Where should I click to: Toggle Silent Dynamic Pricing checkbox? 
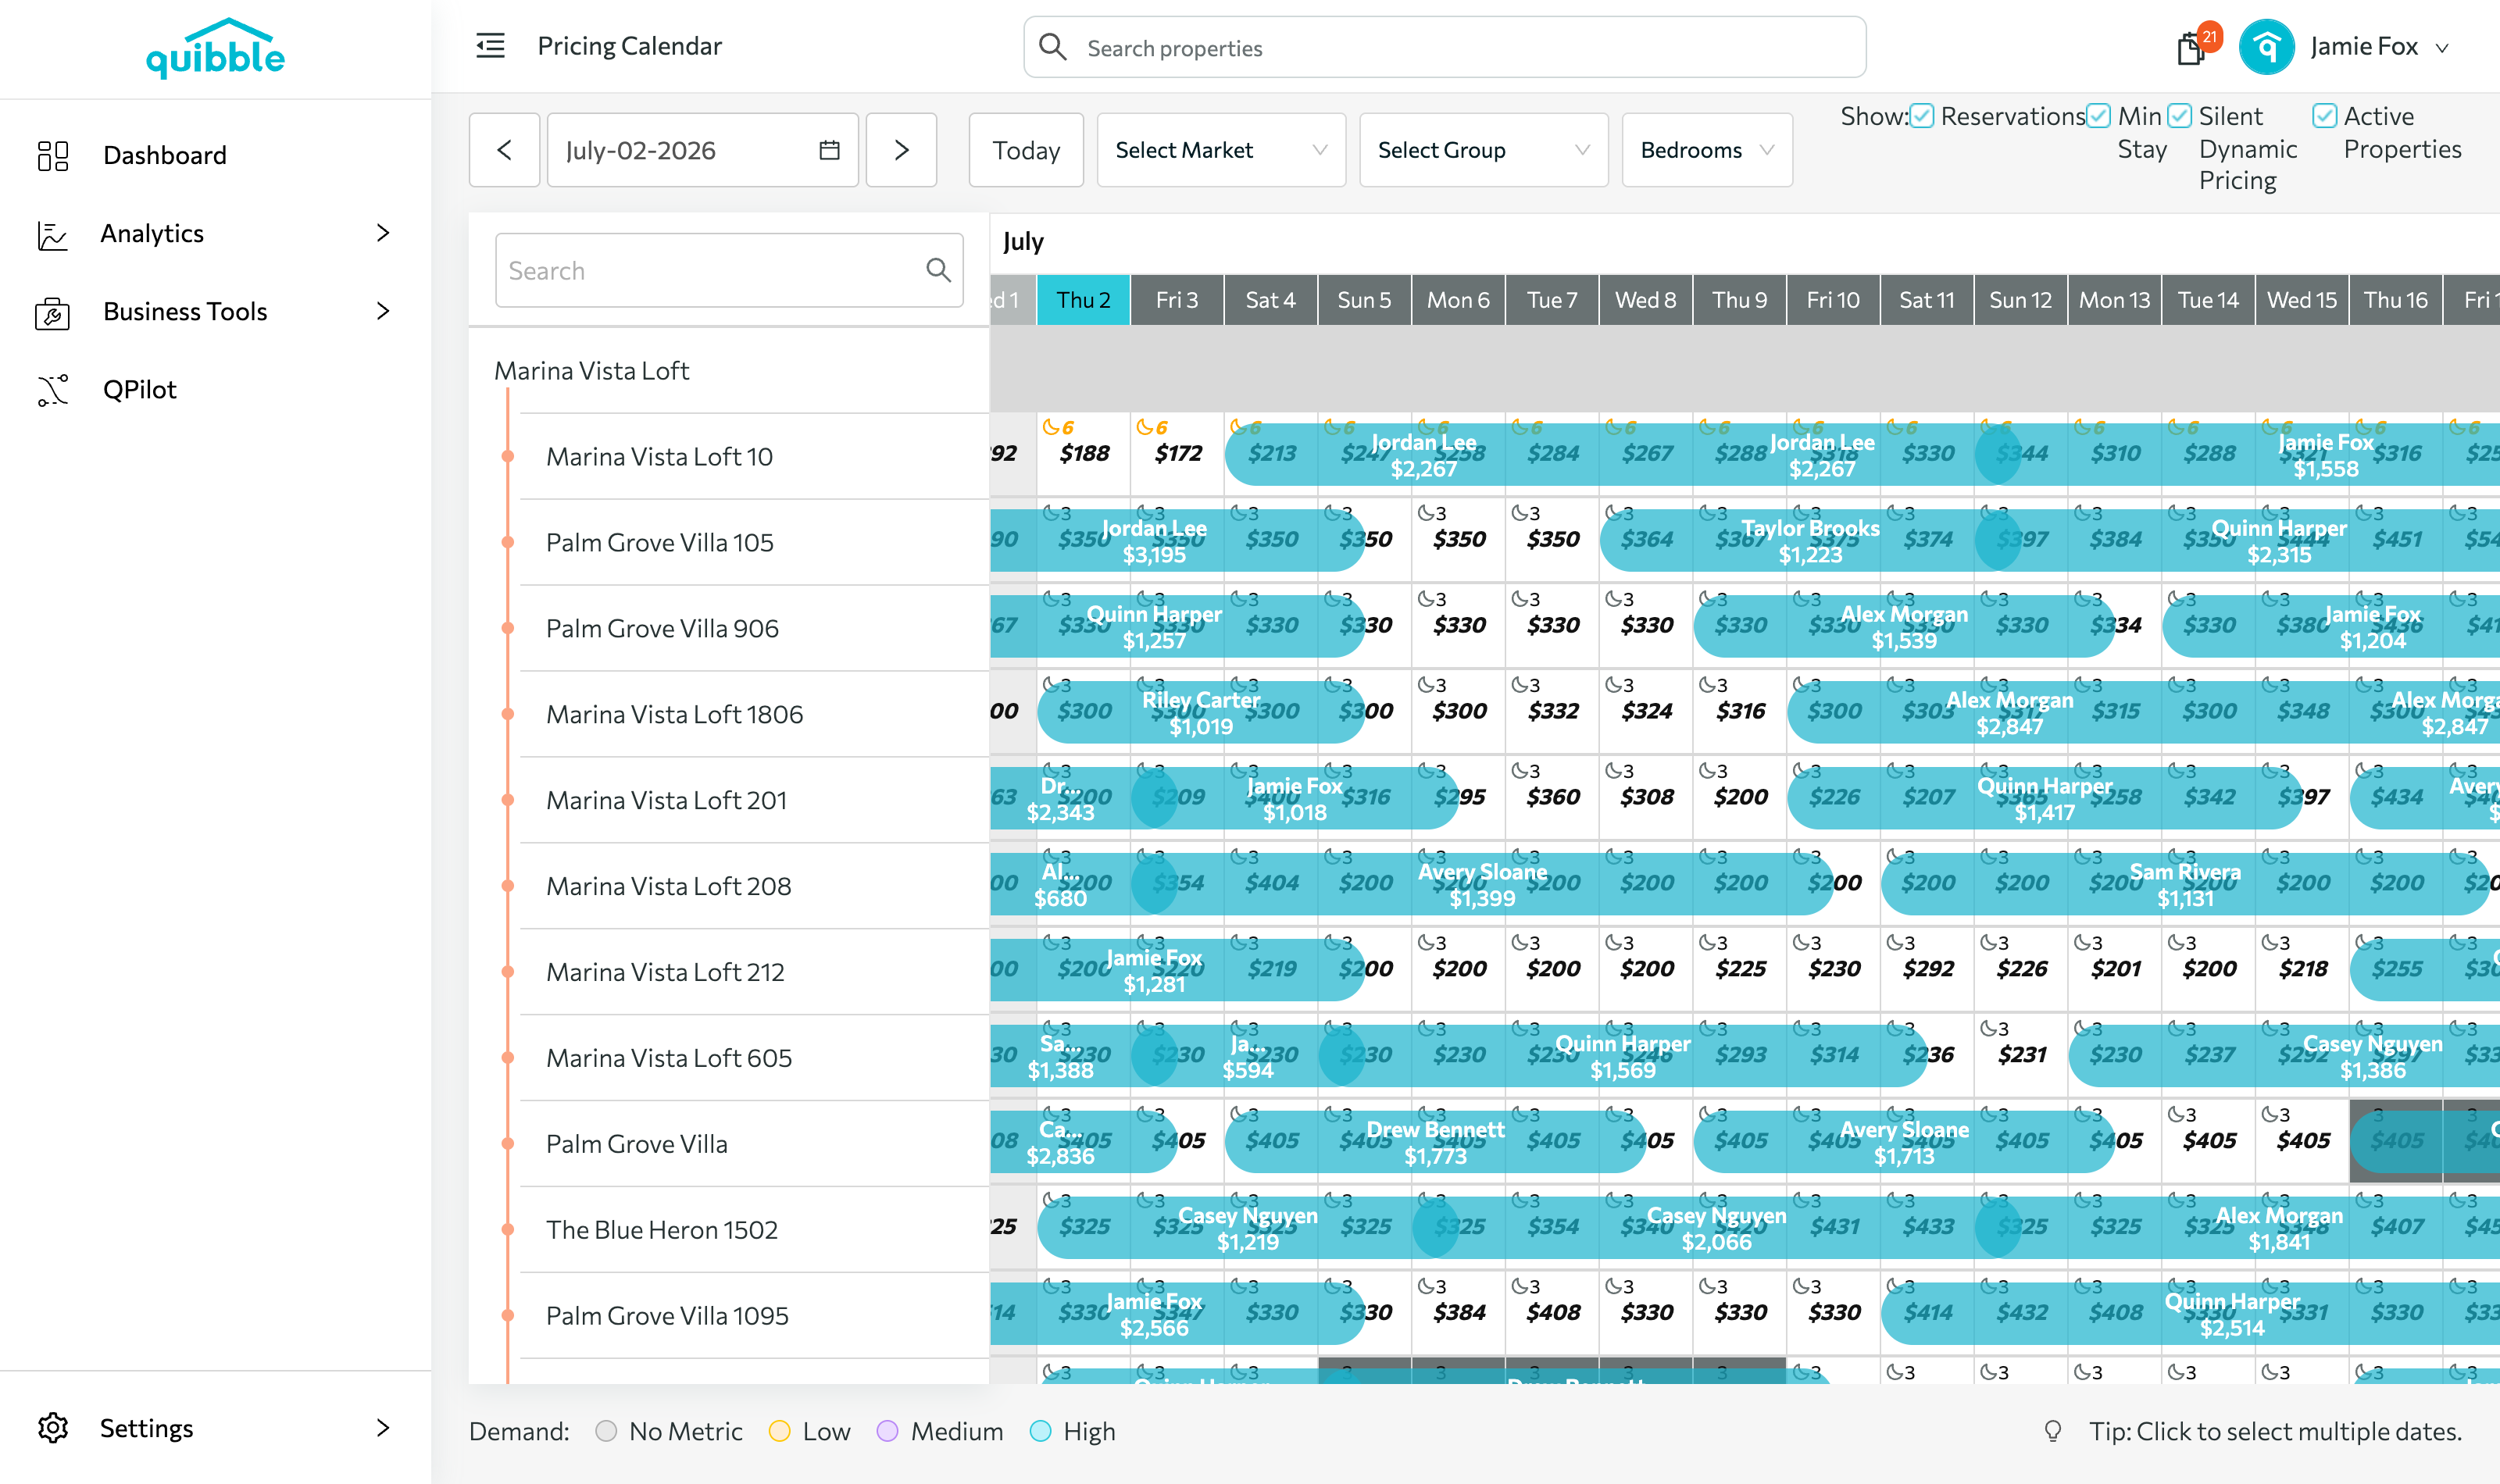point(2180,116)
